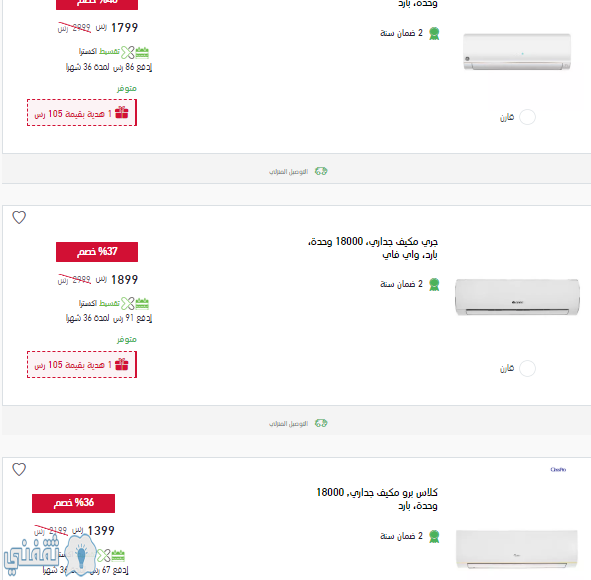Image resolution: width=591 pixels, height=580 pixels.
Task: Open Gree wifi air conditioner thumbnail
Action: pyautogui.click(x=517, y=297)
